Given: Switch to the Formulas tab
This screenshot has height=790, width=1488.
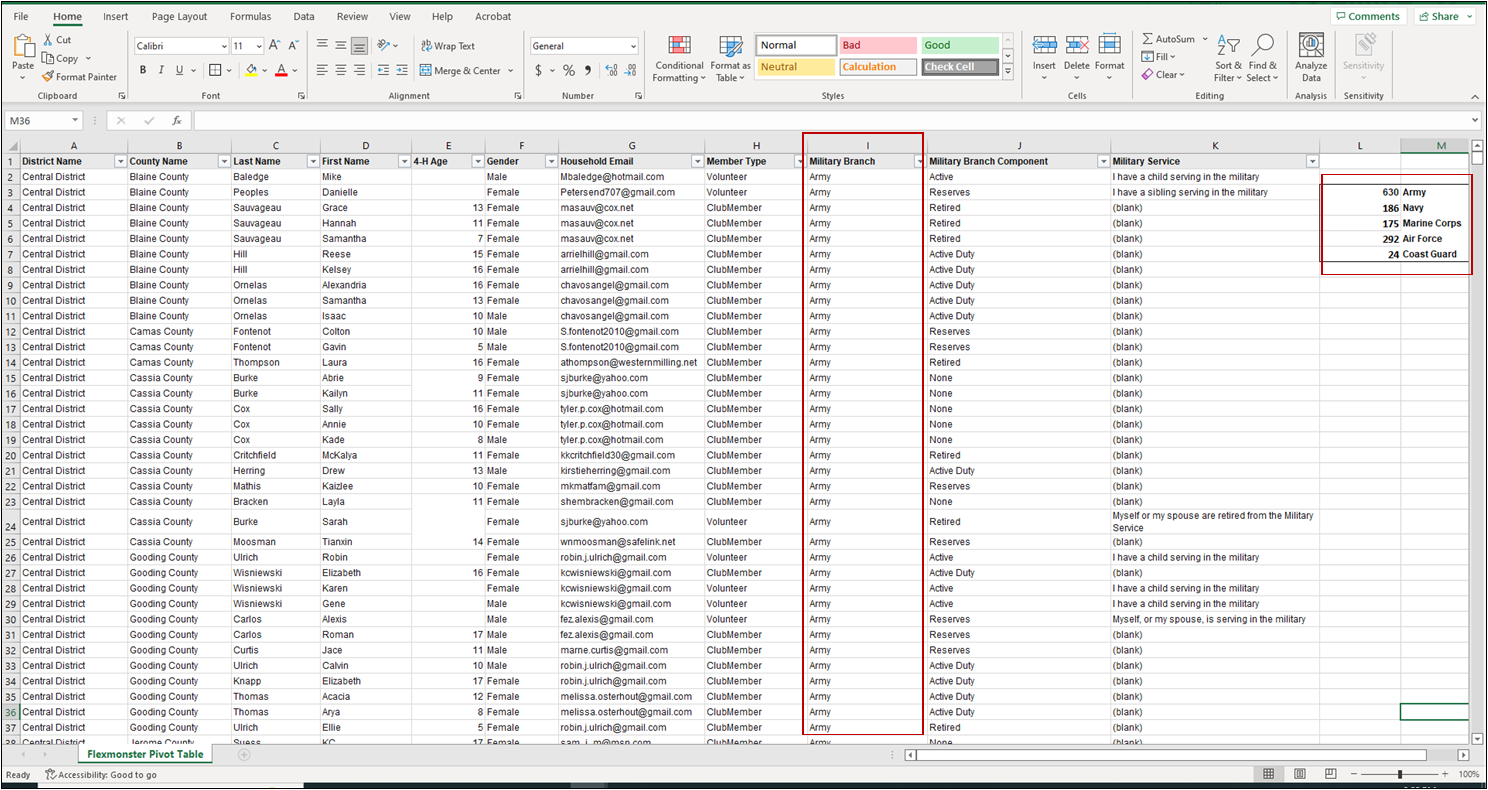Looking at the screenshot, I should [250, 17].
